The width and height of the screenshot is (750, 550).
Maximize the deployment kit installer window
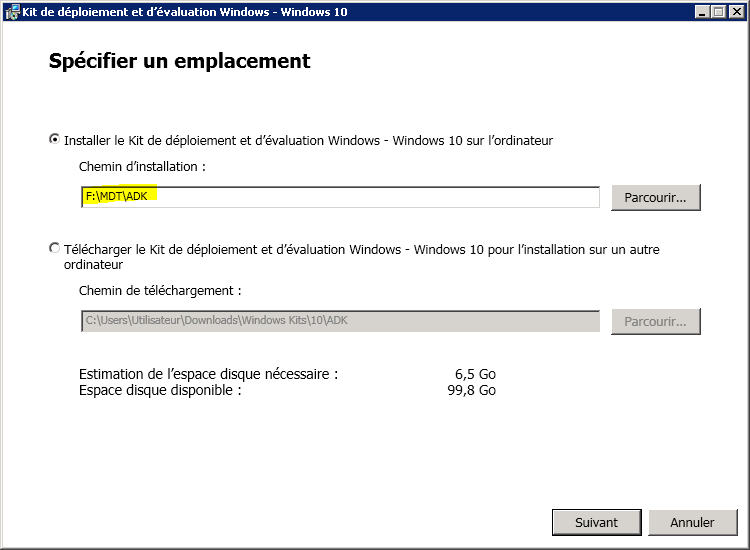(719, 11)
